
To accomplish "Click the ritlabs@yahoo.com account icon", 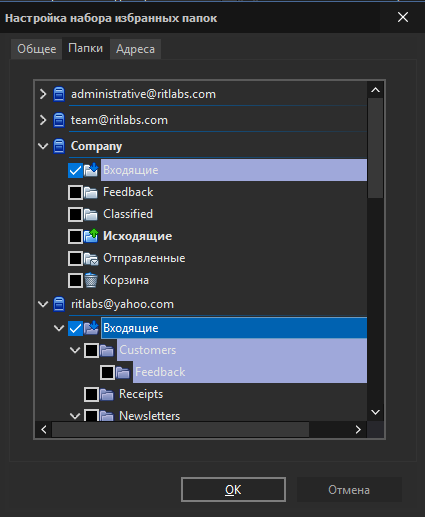I will click(x=59, y=304).
